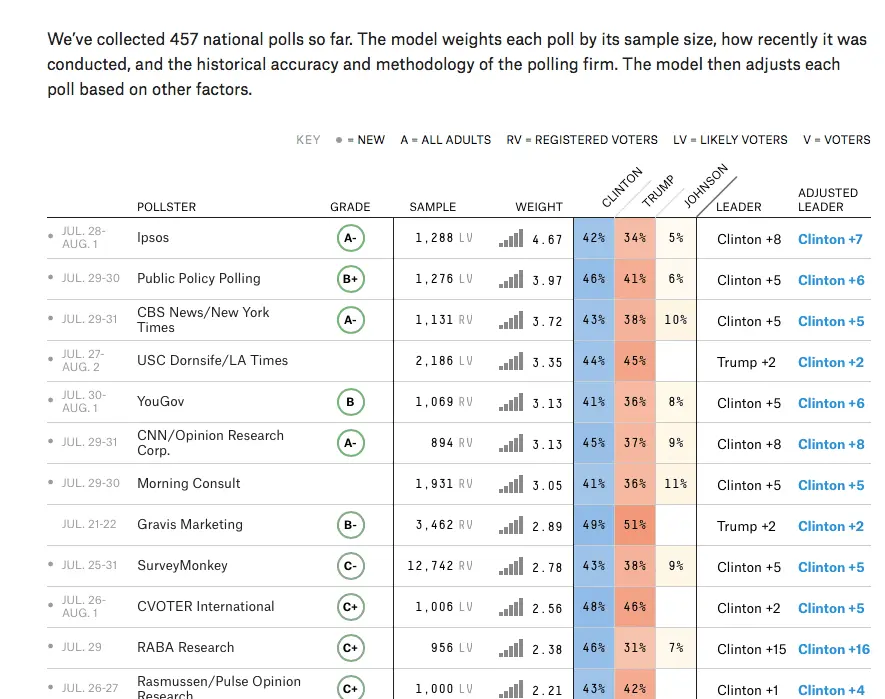The width and height of the screenshot is (885, 699).
Task: Click the POLLSTER column header
Action: 166,207
